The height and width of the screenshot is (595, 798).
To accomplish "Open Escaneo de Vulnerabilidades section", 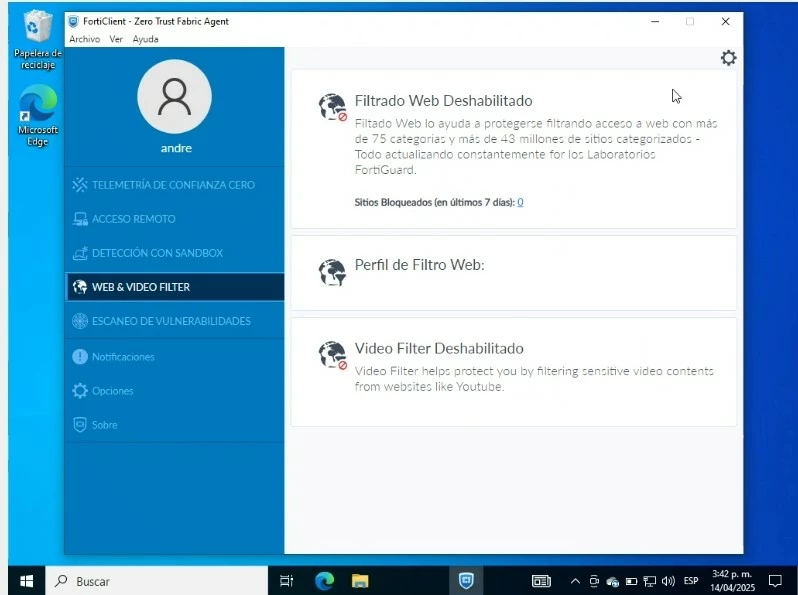I will point(175,321).
